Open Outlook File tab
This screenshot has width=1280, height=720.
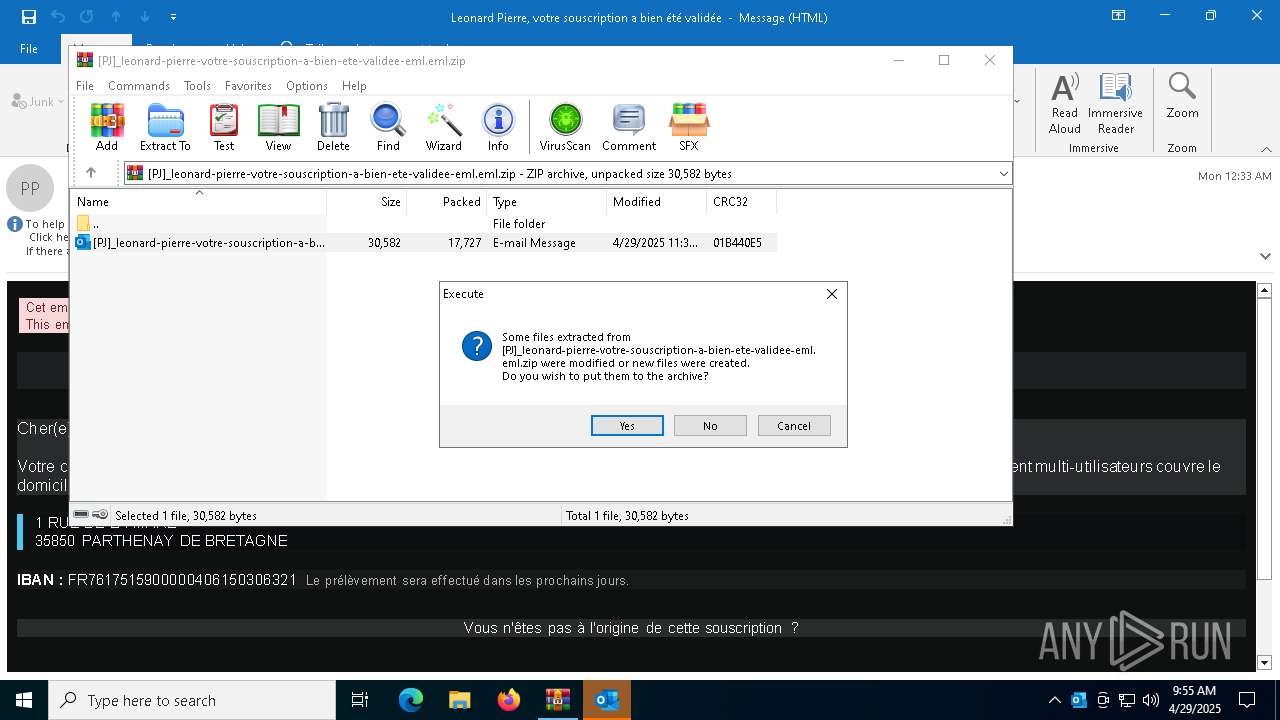[x=29, y=48]
